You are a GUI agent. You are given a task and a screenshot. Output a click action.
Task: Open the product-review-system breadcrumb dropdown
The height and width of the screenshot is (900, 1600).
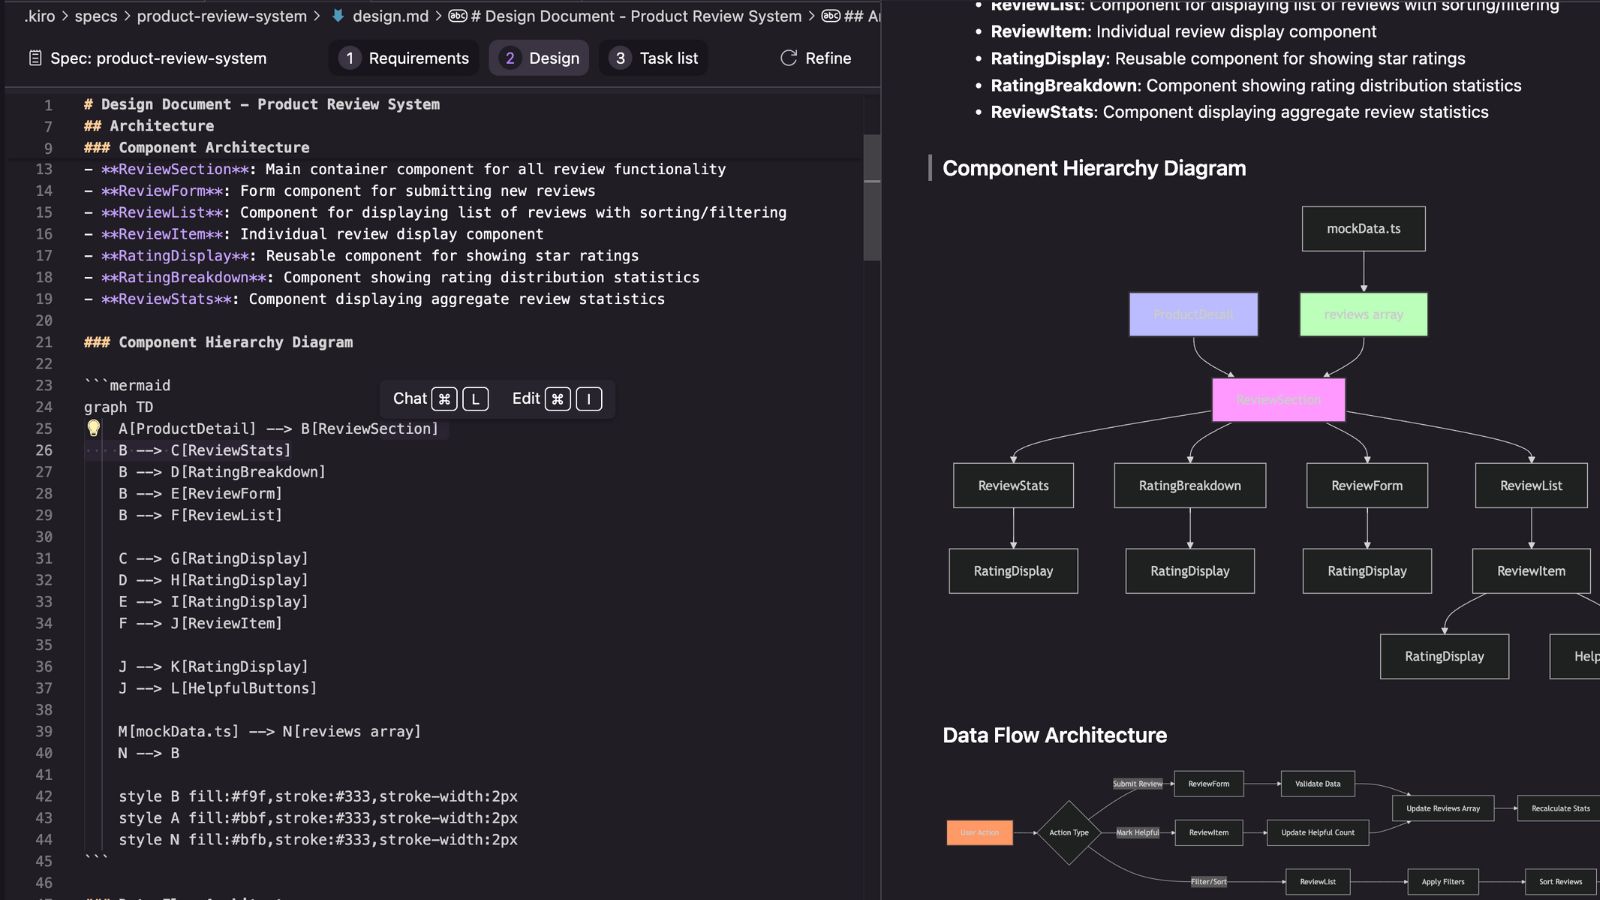[221, 16]
